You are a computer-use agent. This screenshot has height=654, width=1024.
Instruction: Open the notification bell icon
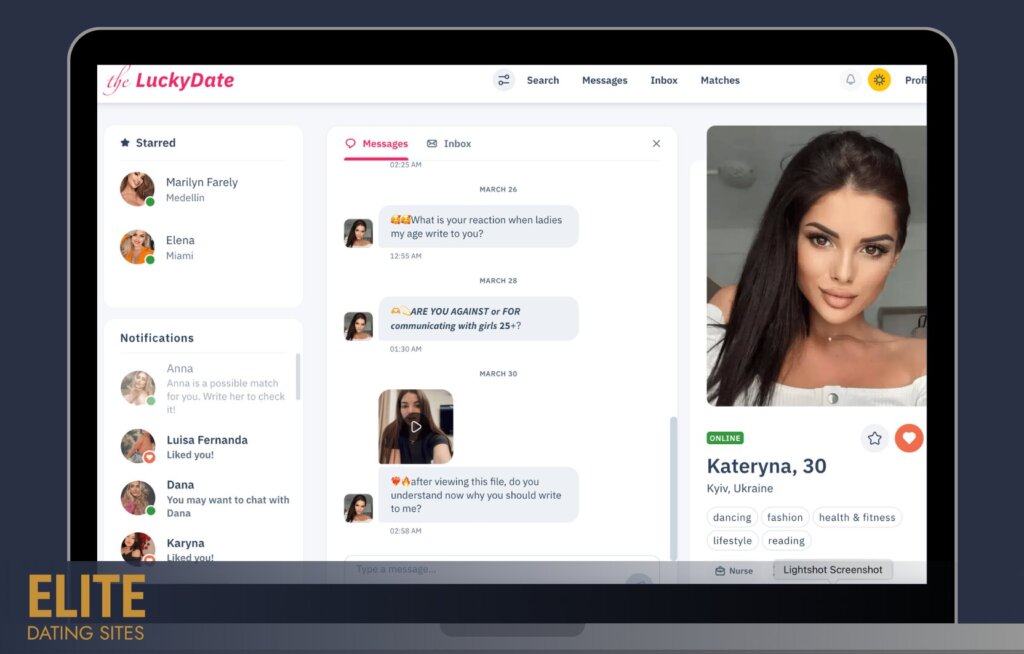[x=851, y=80]
